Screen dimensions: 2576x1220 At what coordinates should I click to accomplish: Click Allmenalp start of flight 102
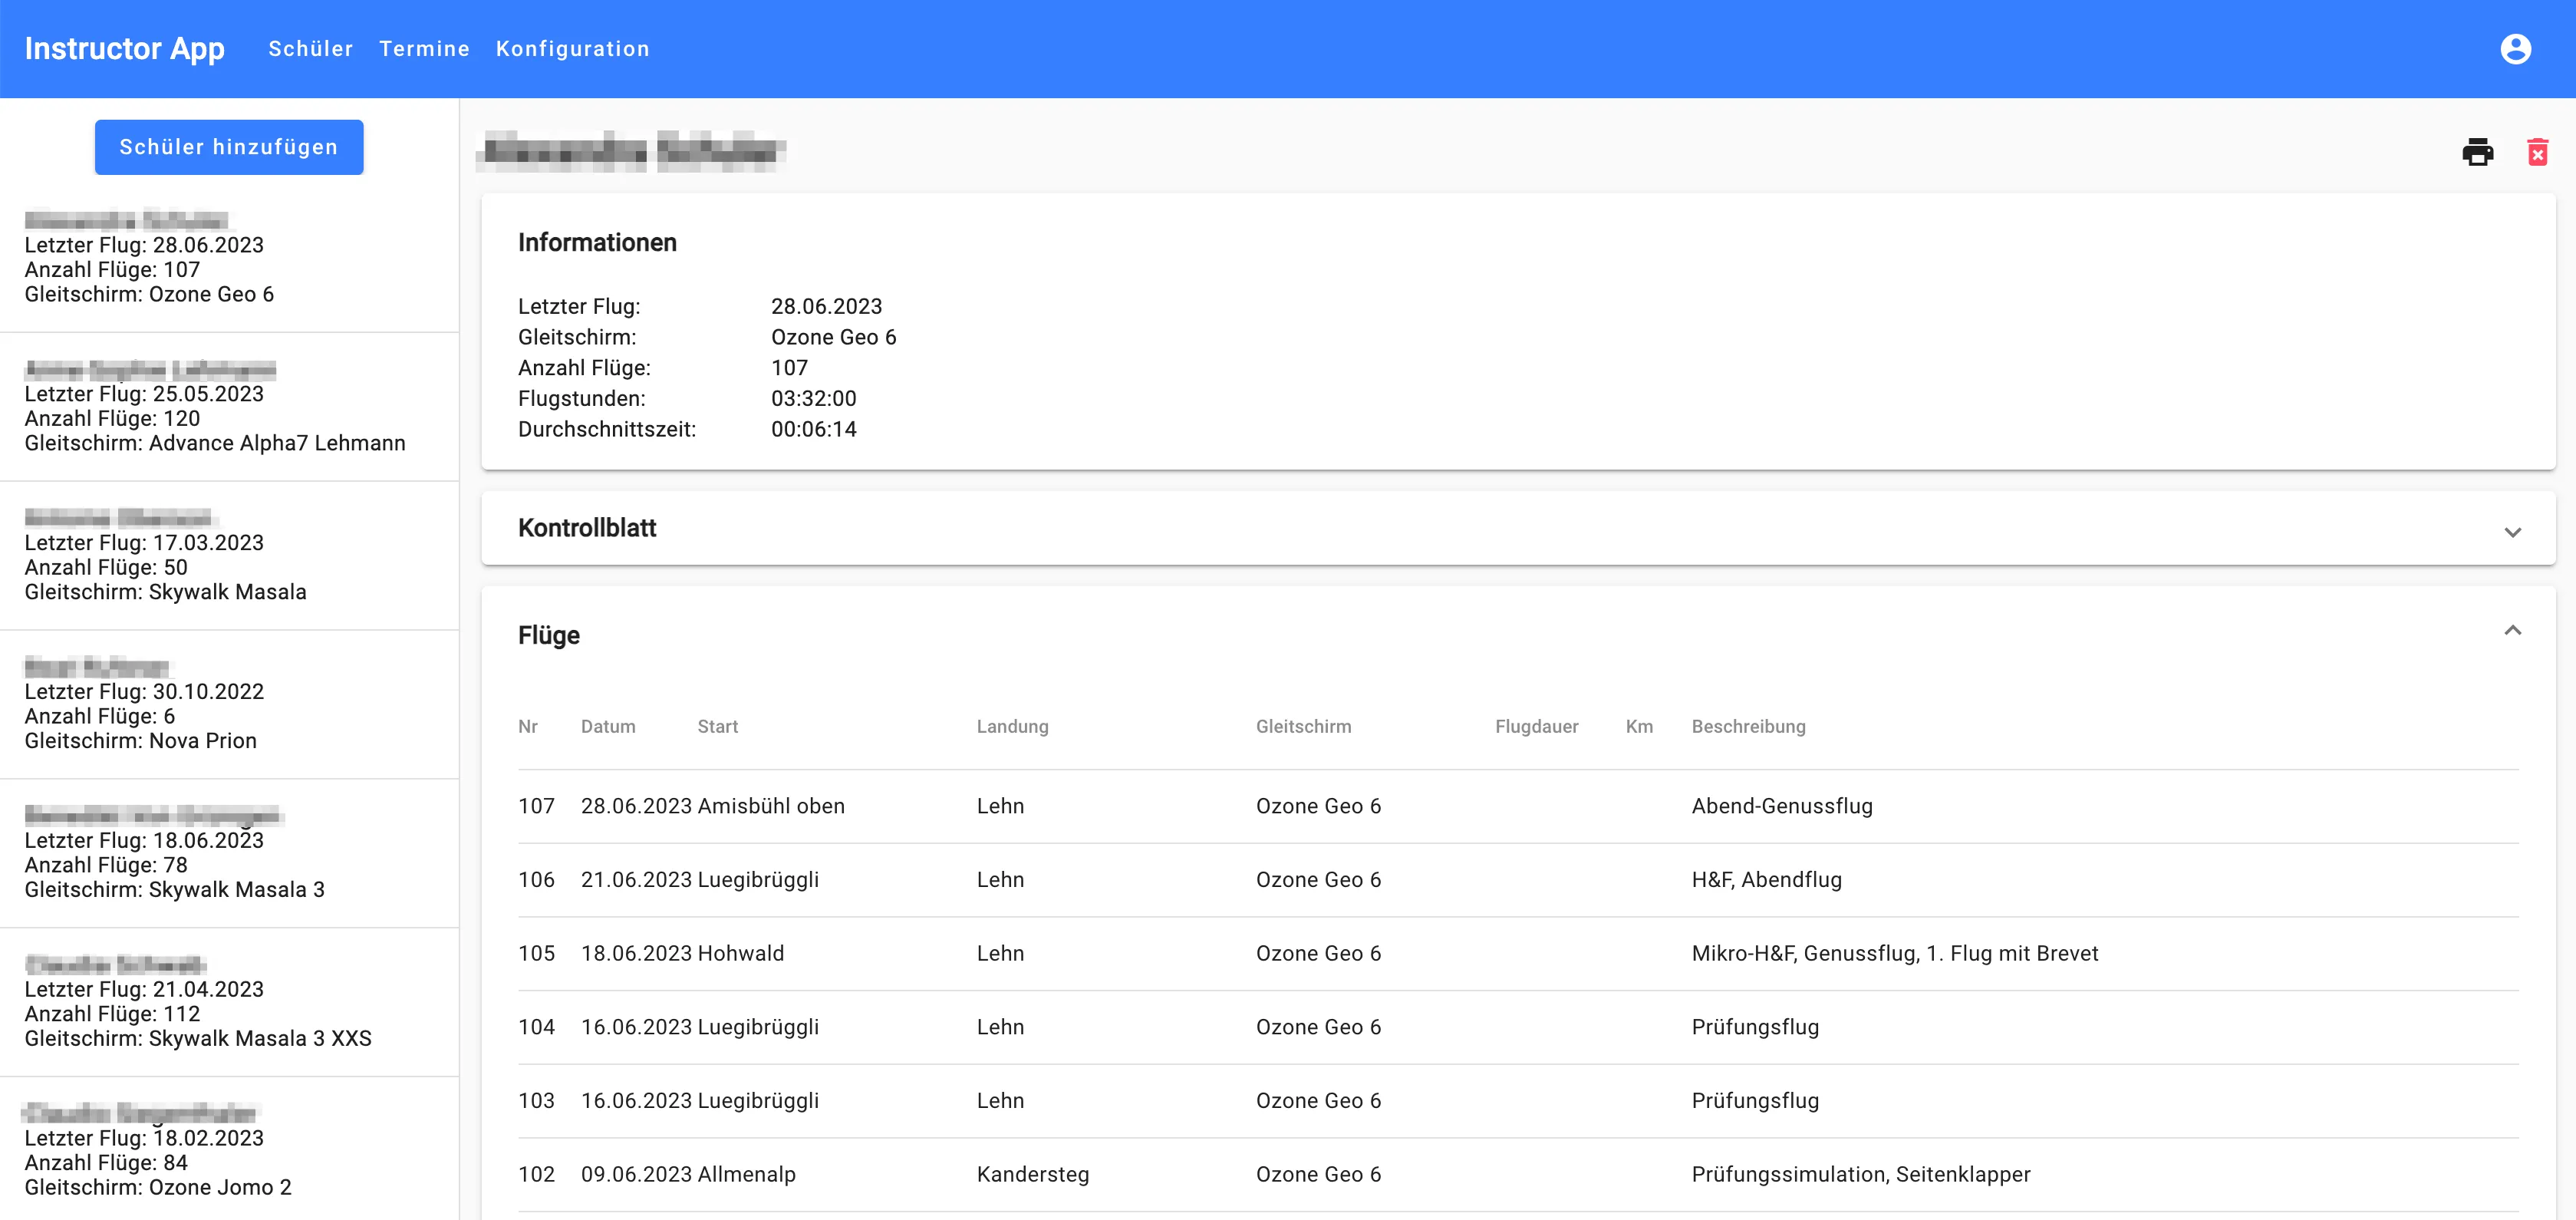(746, 1175)
